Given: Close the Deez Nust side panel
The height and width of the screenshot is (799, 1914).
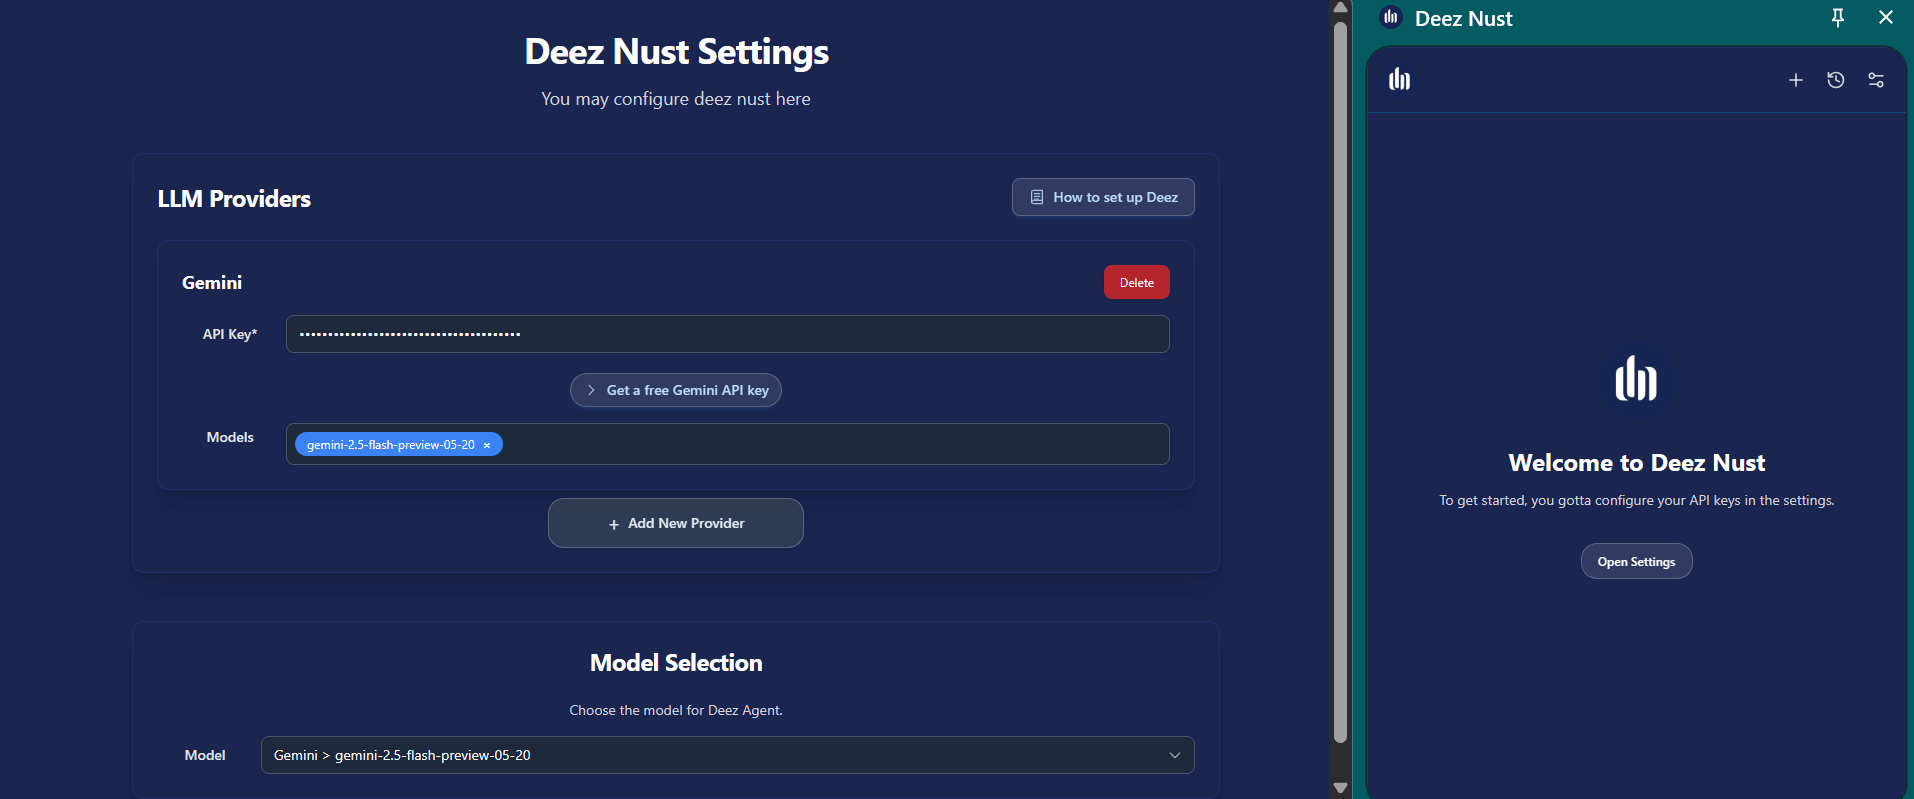Looking at the screenshot, I should [1886, 17].
